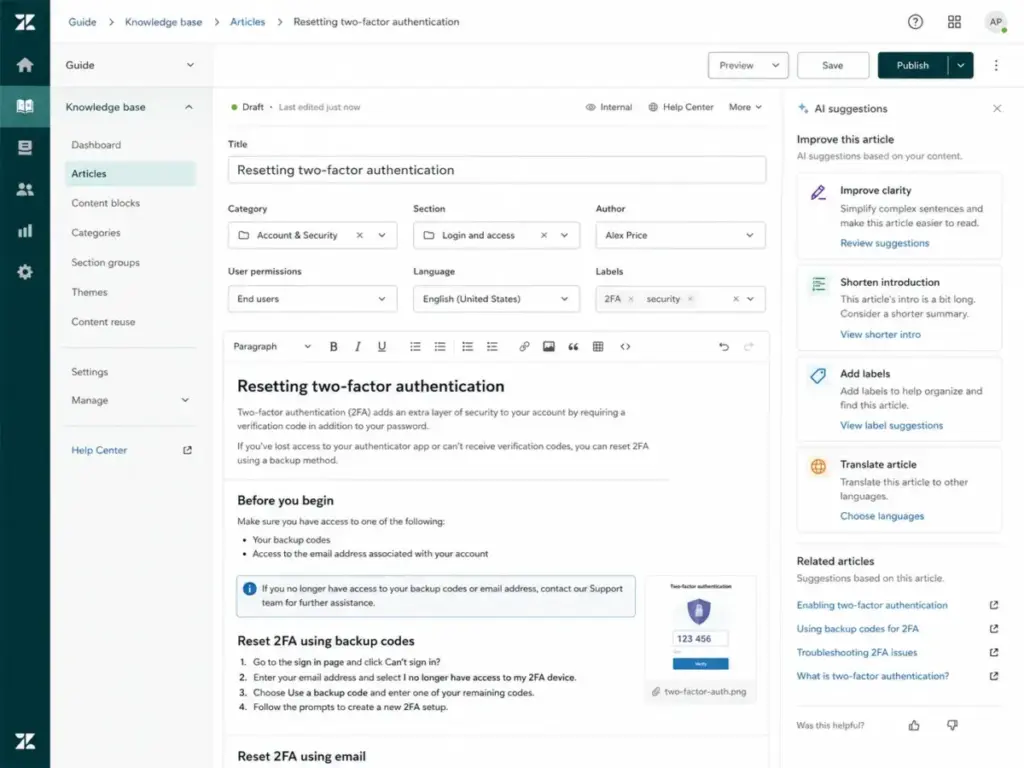Remove the 2FA label
This screenshot has width=1024, height=768.
(630, 299)
